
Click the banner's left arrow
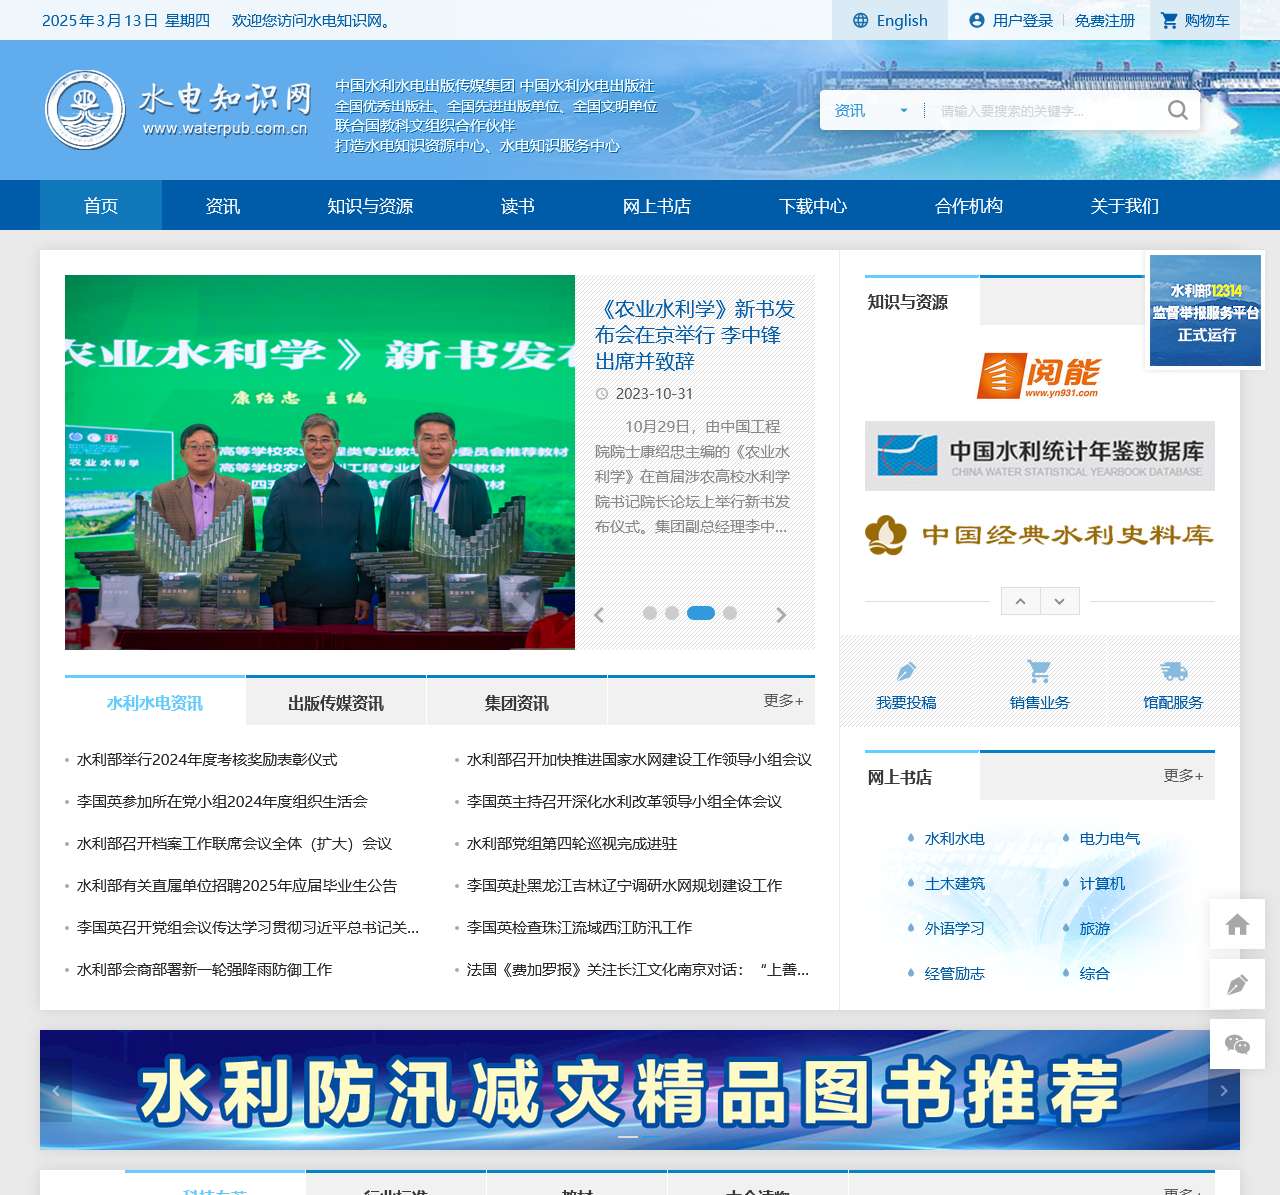[56, 1090]
